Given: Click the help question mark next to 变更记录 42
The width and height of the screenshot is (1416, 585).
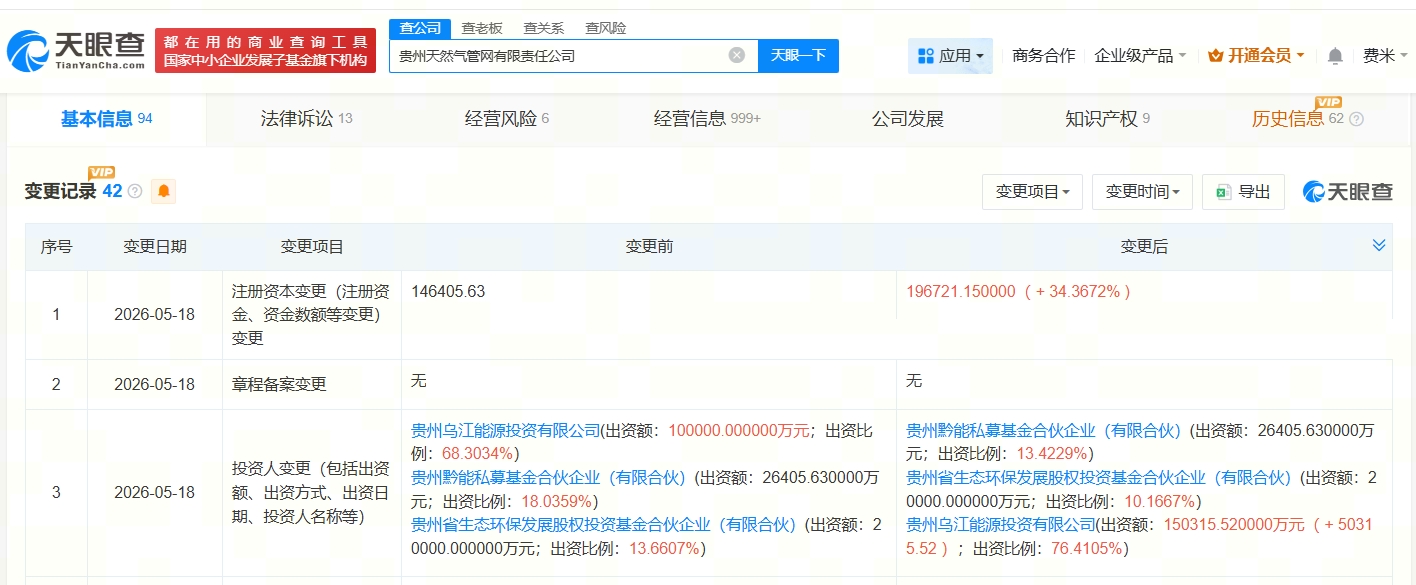Looking at the screenshot, I should pyautogui.click(x=135, y=191).
